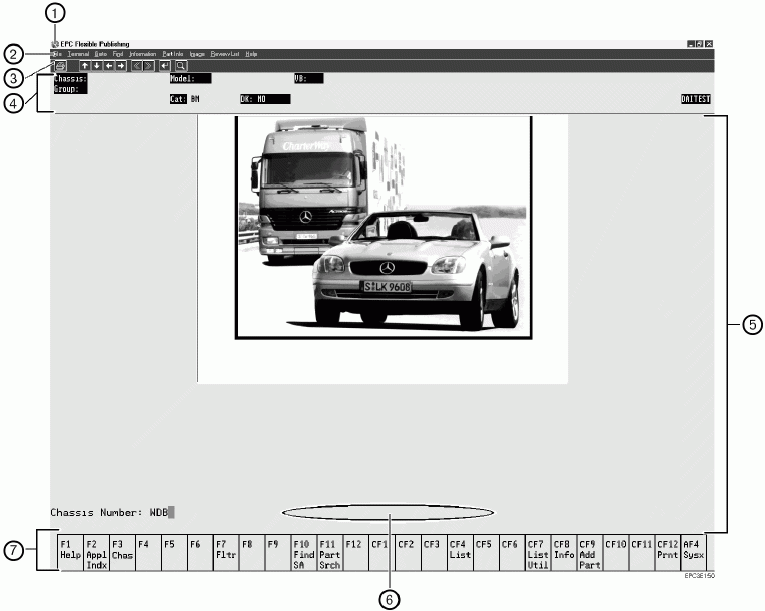Click the Chassis Number input field
This screenshot has width=765, height=611.
click(172, 512)
